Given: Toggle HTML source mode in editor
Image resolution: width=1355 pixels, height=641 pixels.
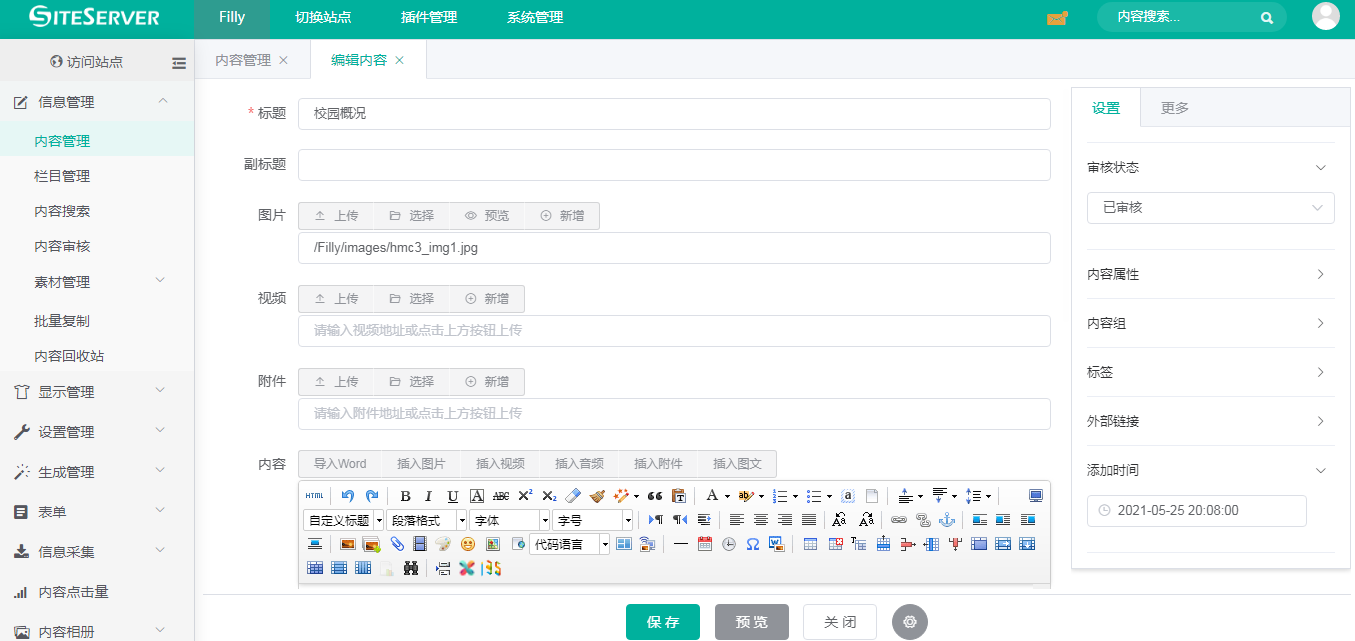Looking at the screenshot, I should click(x=314, y=496).
